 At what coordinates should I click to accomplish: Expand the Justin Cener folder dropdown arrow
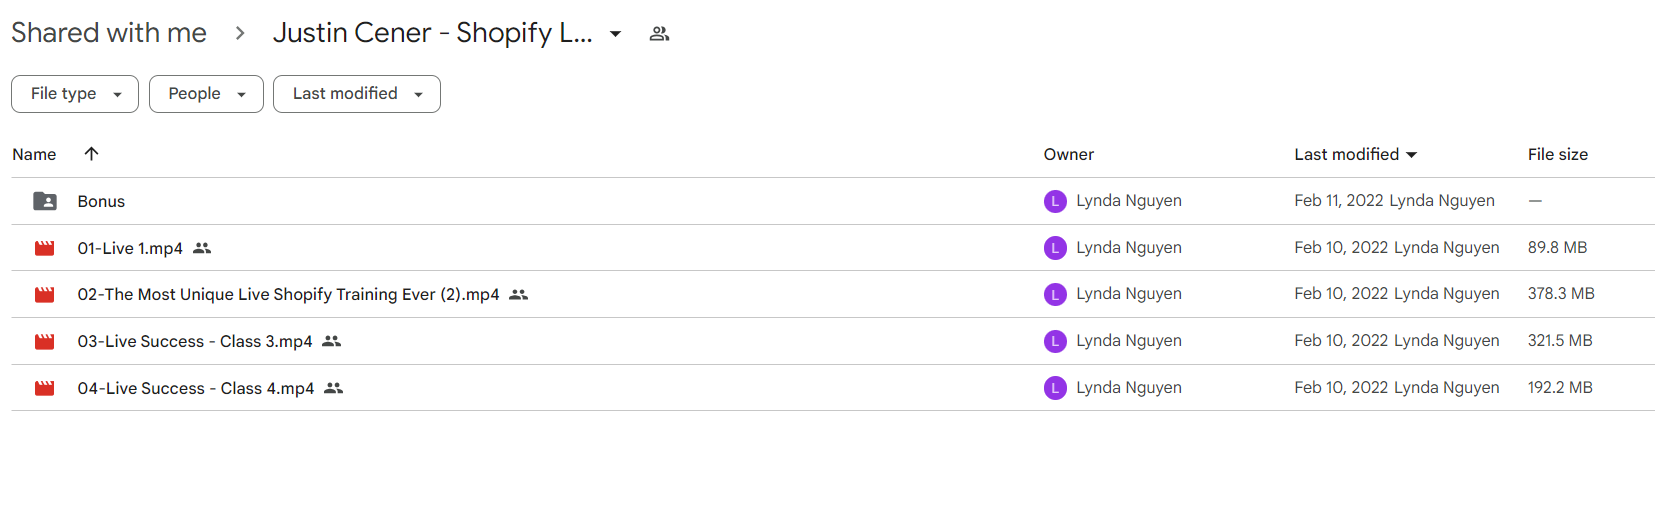(616, 34)
